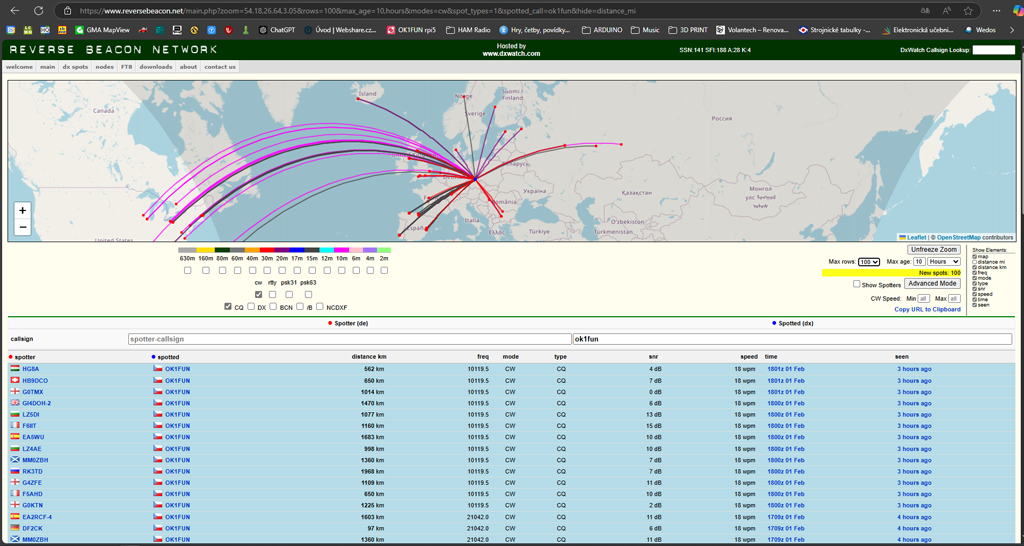
Task: Open the welcome tab
Action: 20,67
